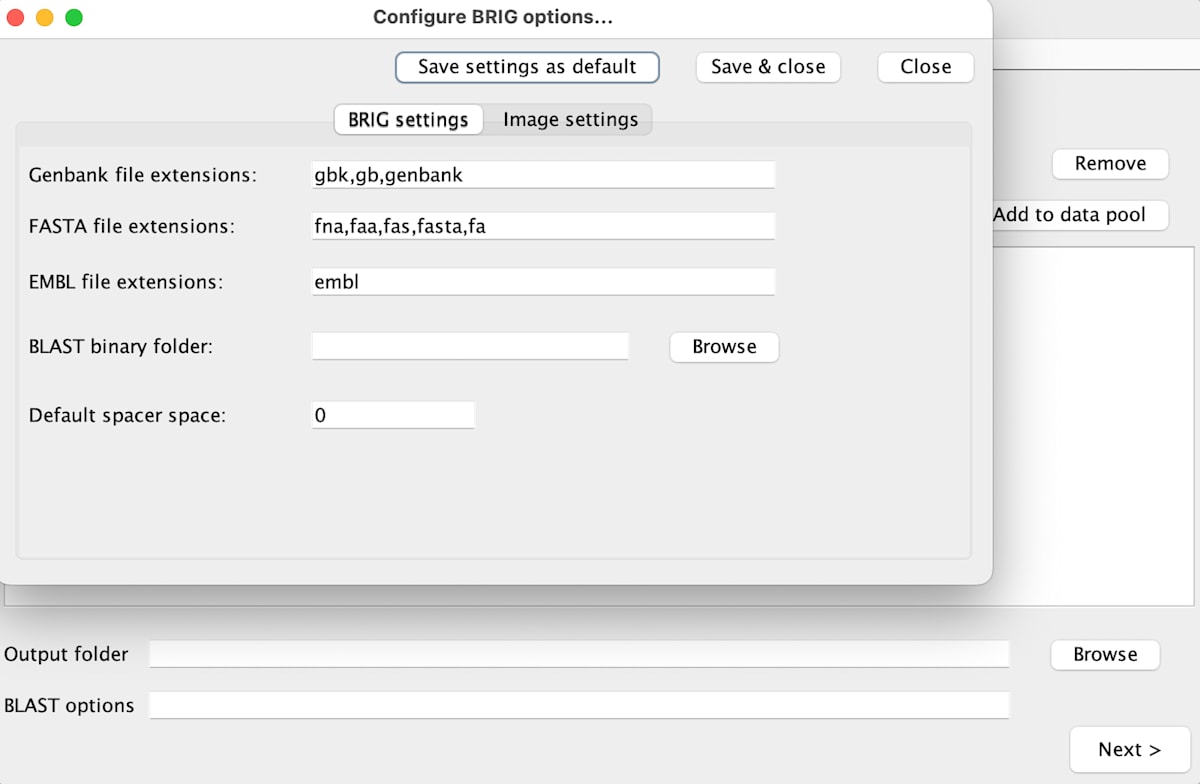Edit the EMBL file extensions field
This screenshot has width=1200, height=784.
543,282
